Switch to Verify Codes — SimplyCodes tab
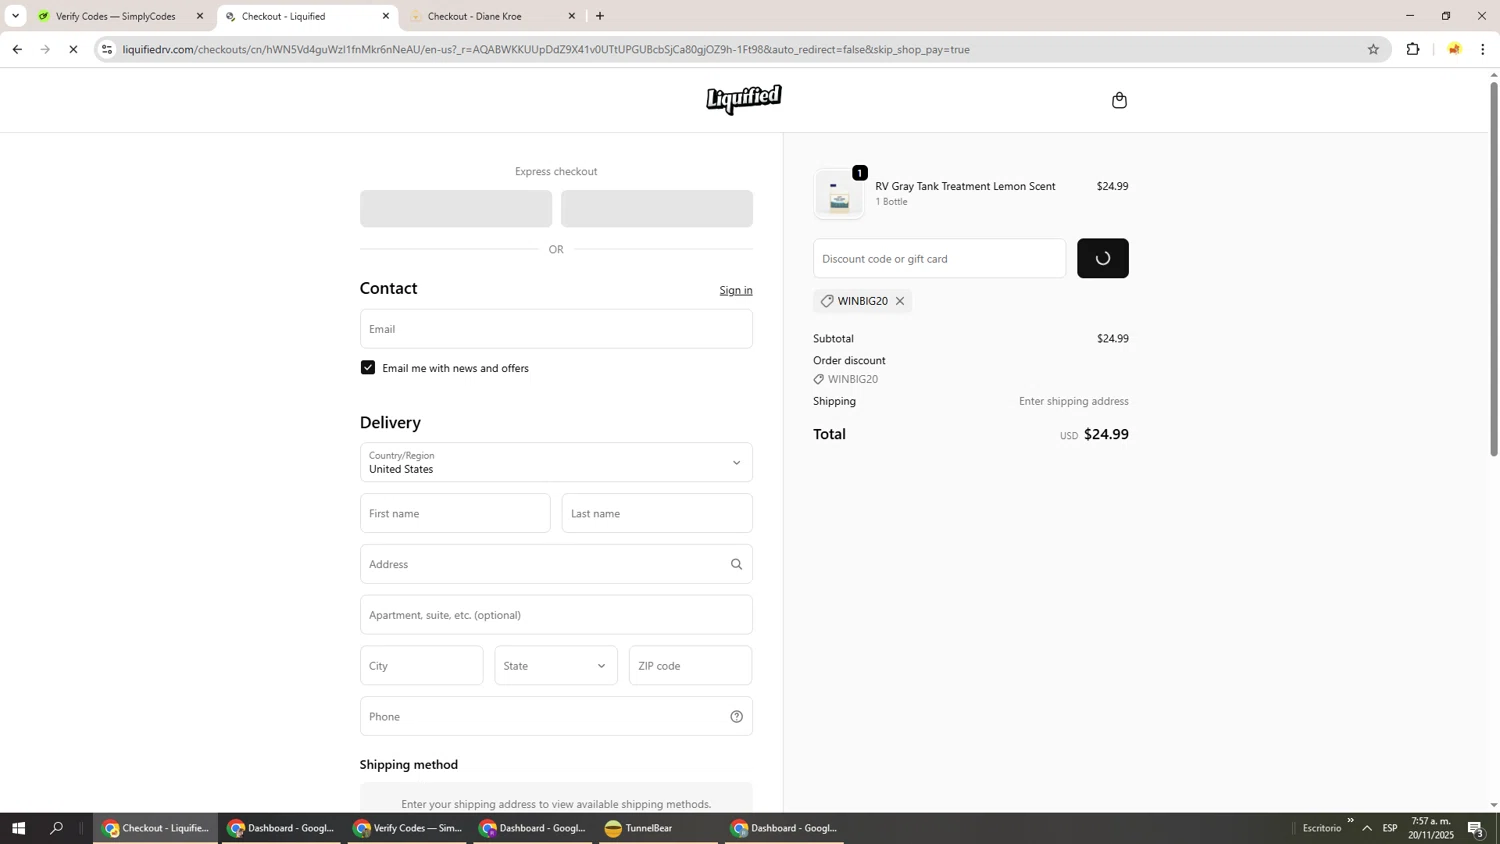This screenshot has width=1500, height=844. (x=118, y=16)
